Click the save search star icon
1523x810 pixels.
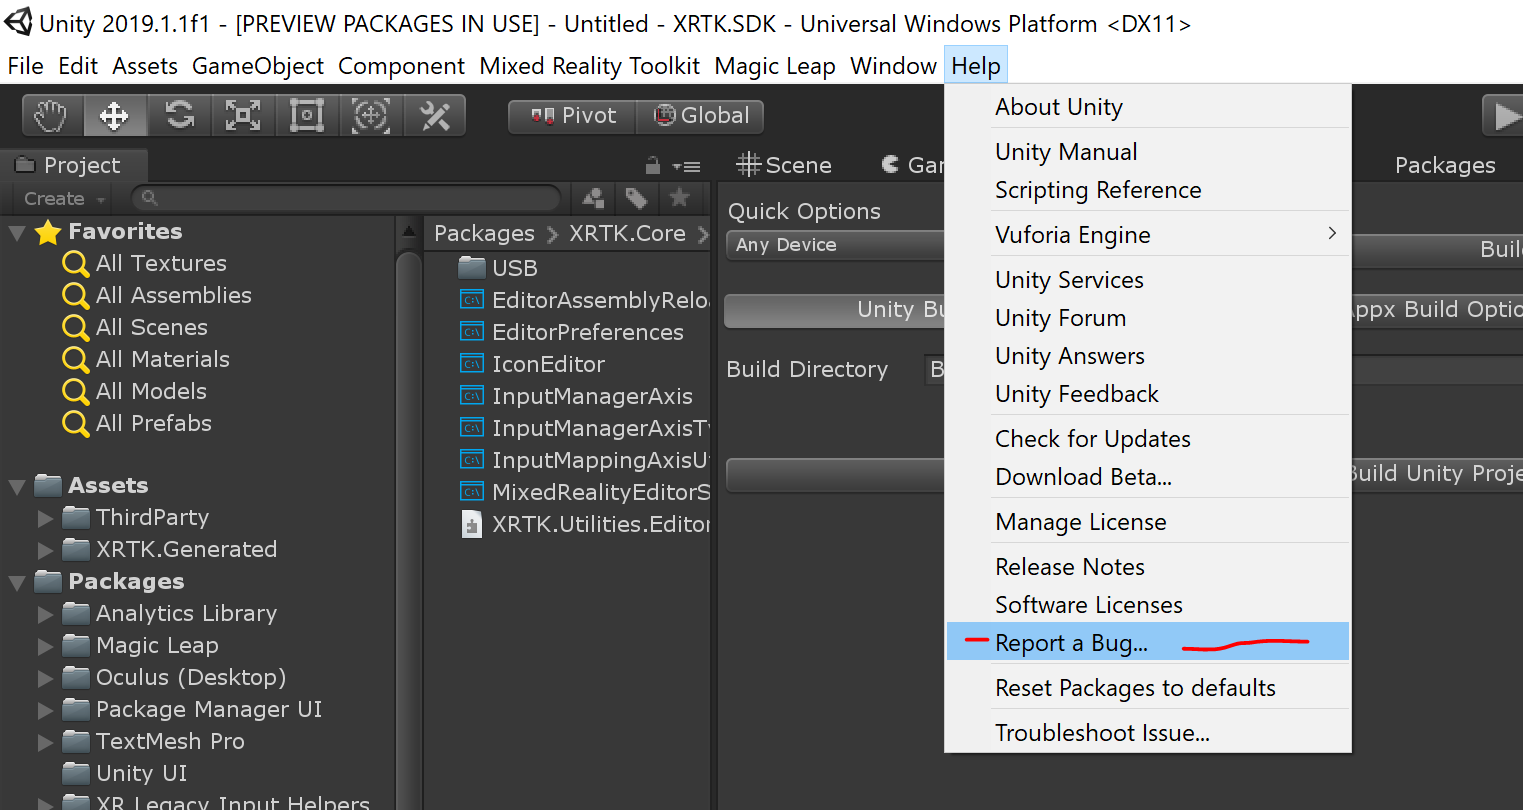[679, 197]
